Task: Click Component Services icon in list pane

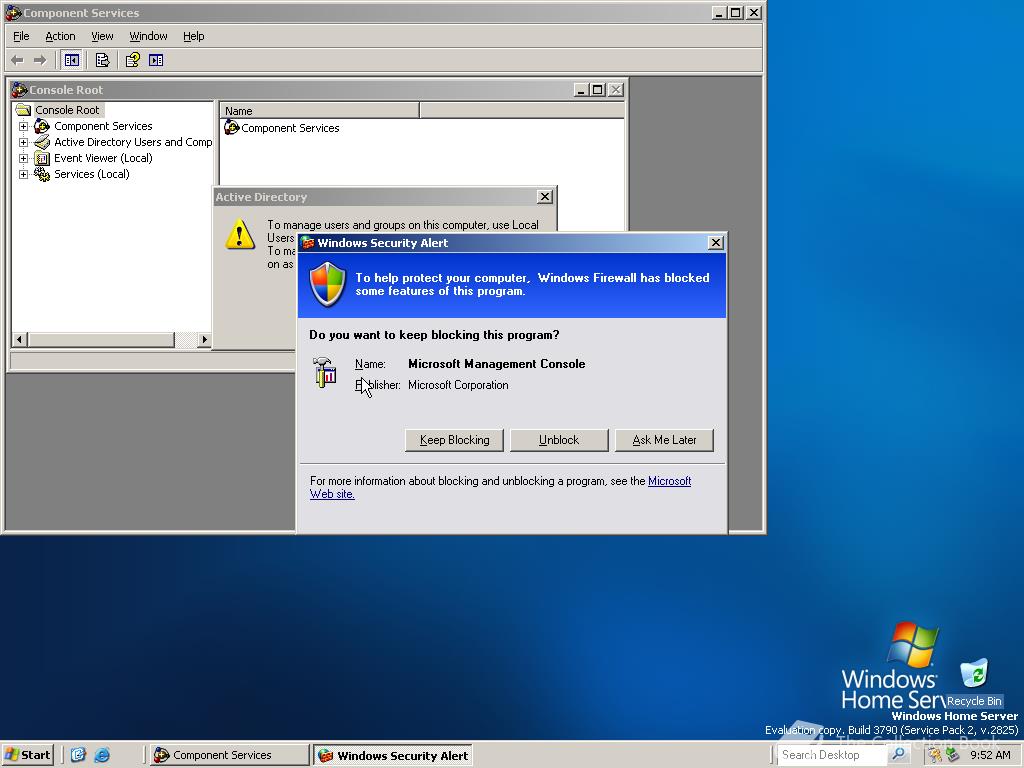Action: tap(231, 127)
